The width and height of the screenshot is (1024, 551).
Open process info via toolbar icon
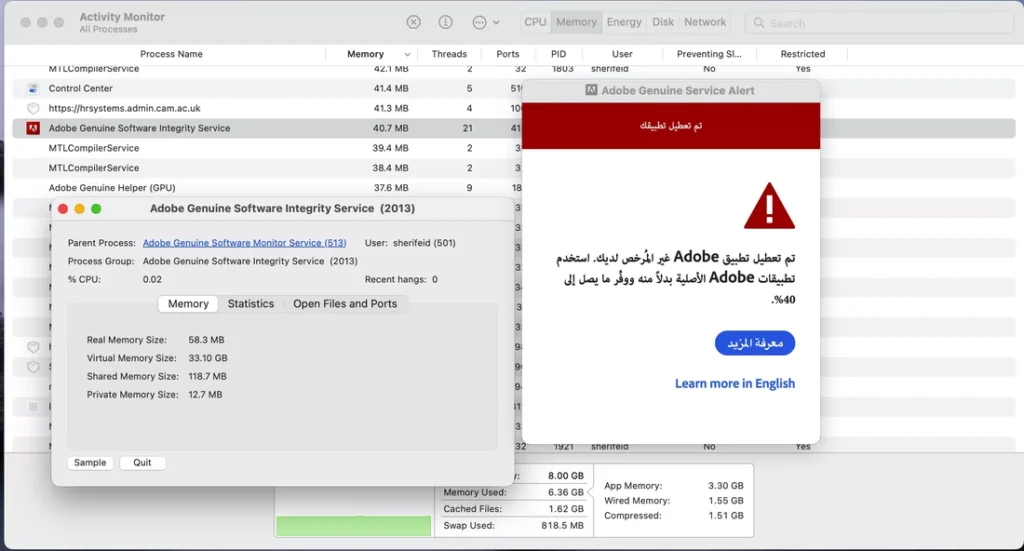coord(445,22)
